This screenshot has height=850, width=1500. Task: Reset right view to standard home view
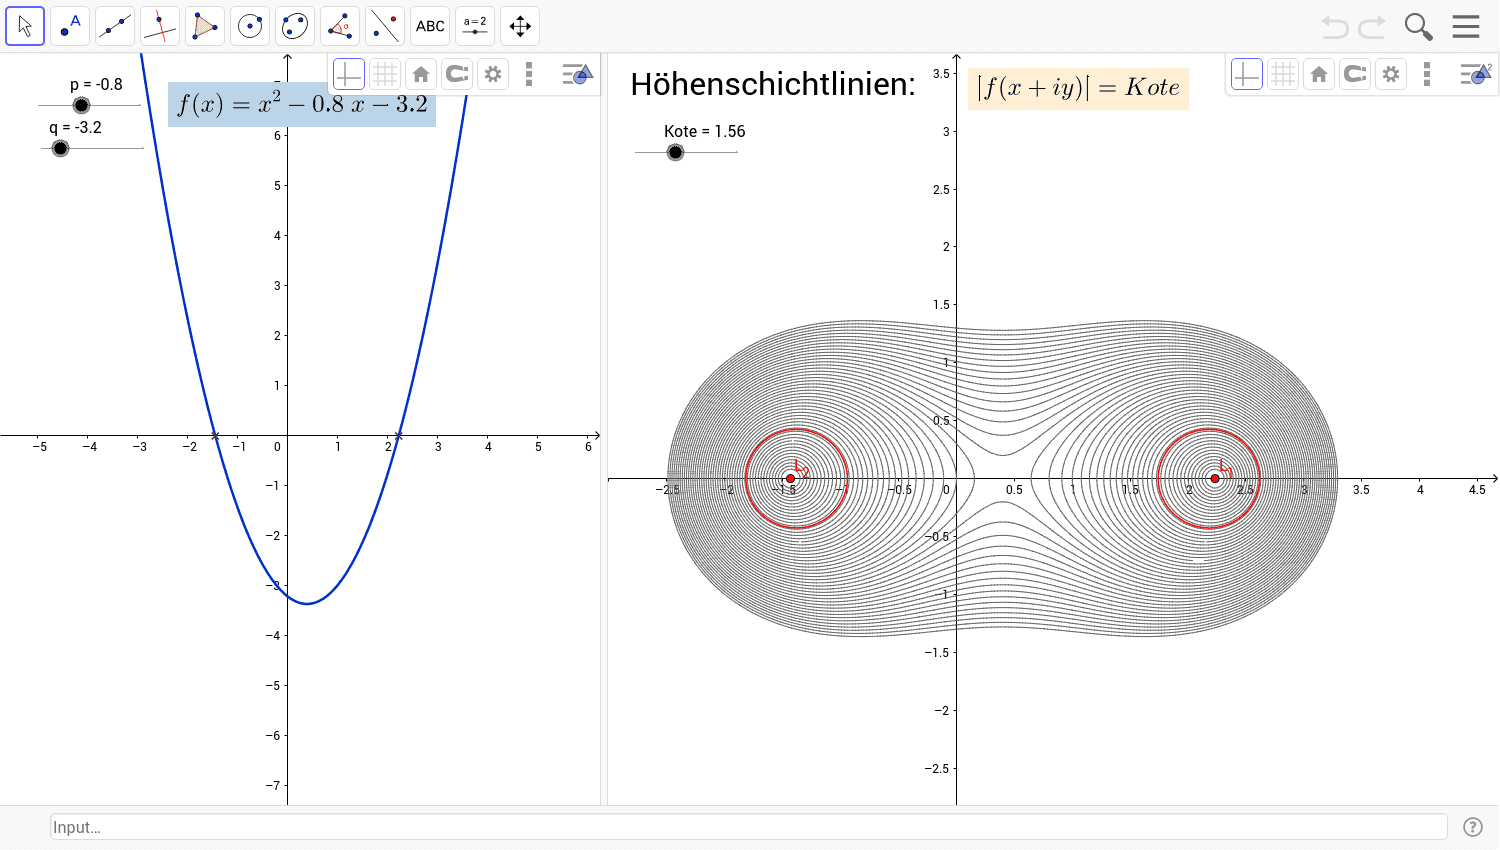coord(1319,74)
